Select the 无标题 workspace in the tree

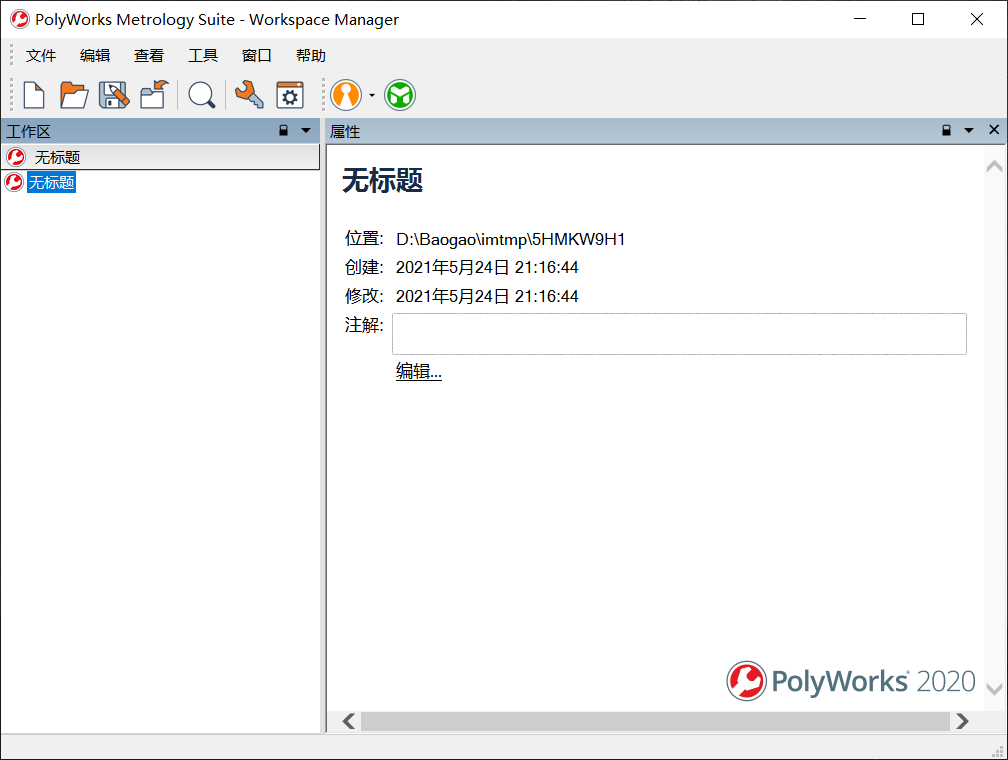point(52,182)
